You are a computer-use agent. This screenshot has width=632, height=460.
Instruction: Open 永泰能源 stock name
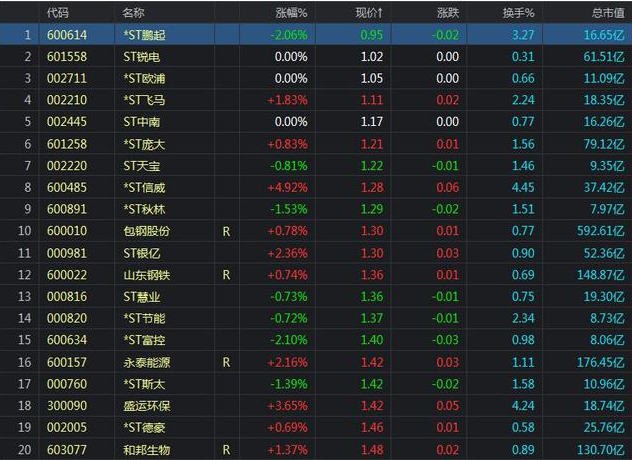[x=147, y=362]
